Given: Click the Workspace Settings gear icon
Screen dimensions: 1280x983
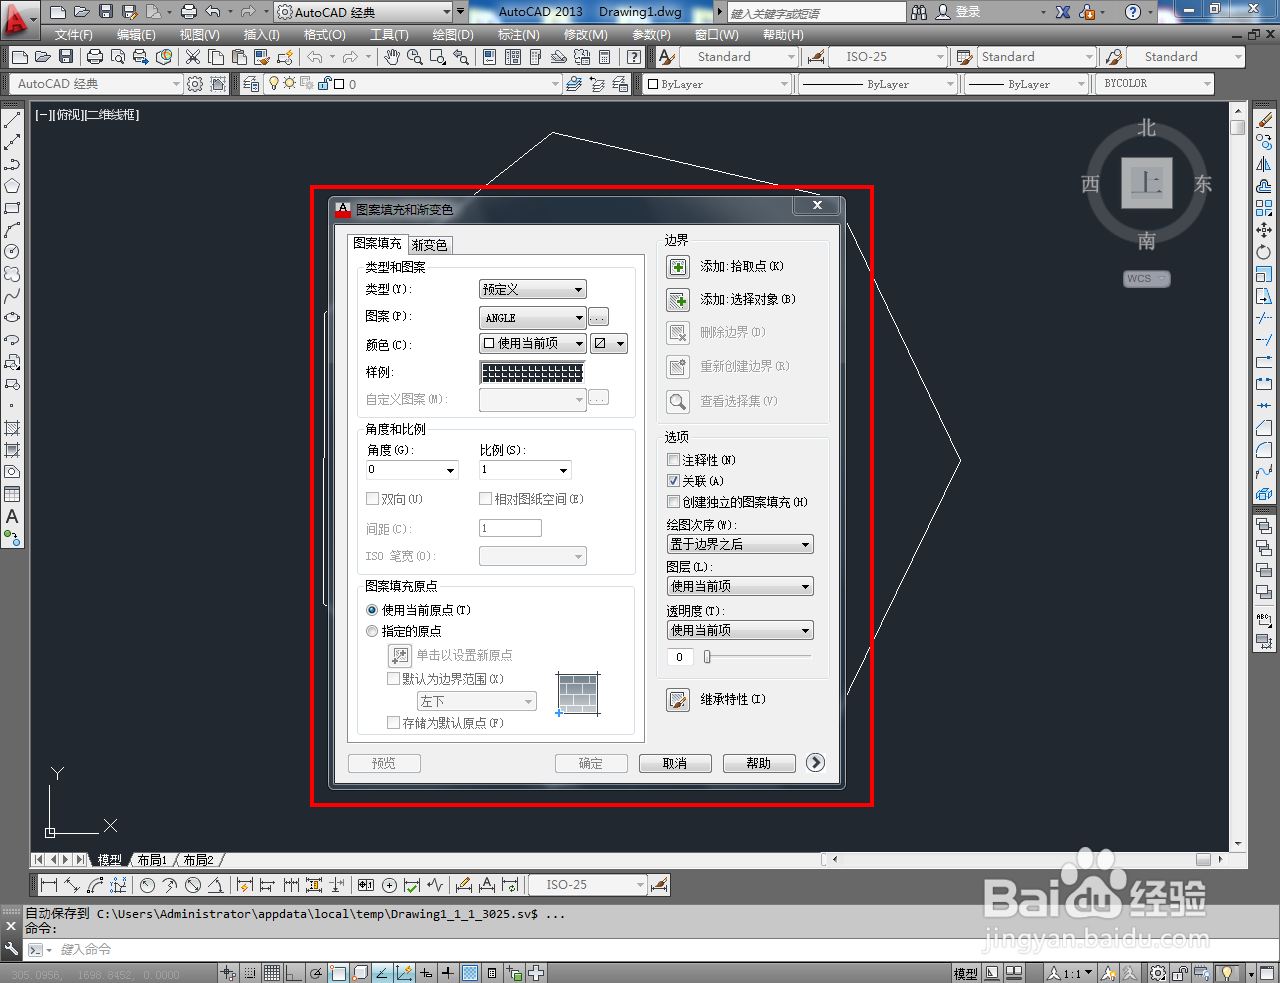Looking at the screenshot, I should (195, 84).
